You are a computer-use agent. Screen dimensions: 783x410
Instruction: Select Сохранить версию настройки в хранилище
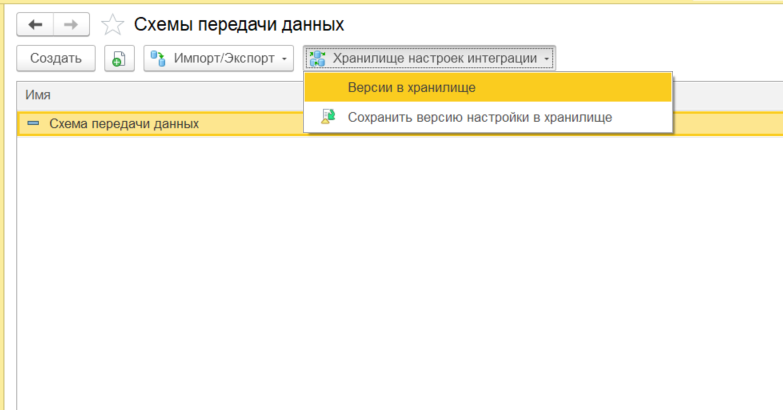488,117
